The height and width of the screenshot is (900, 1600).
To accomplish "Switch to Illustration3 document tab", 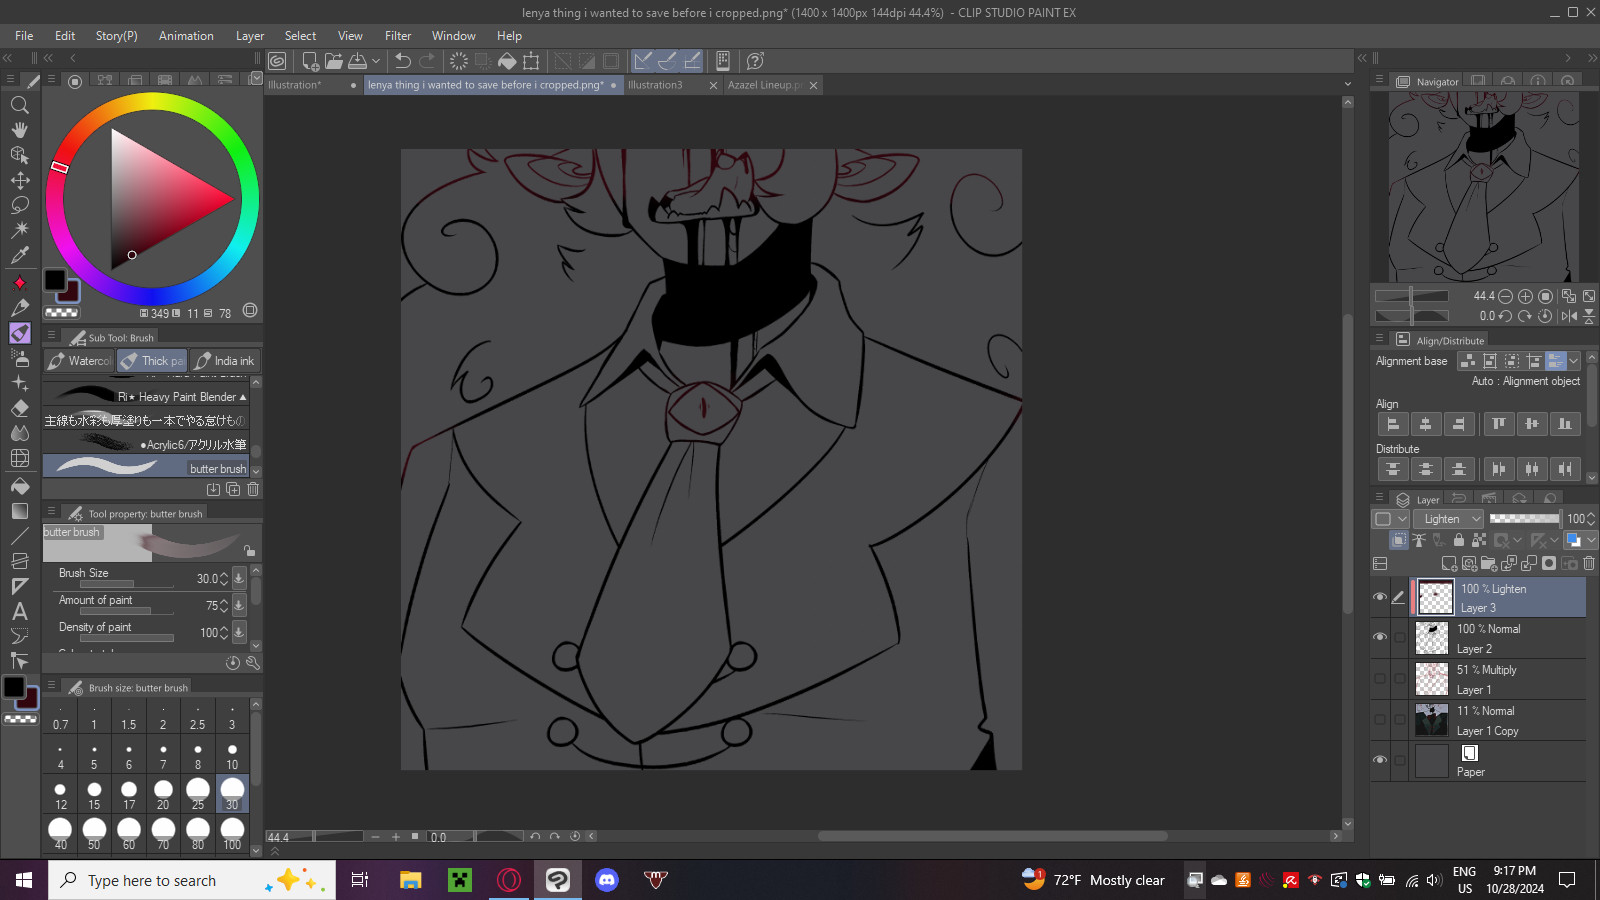I will coord(655,85).
